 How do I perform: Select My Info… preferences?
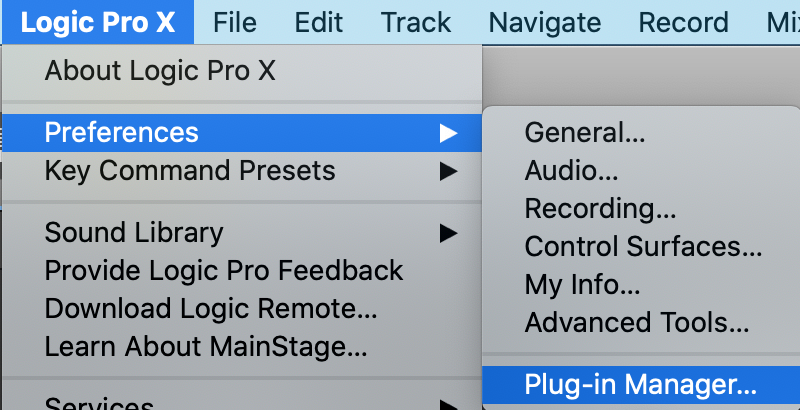[x=581, y=285]
